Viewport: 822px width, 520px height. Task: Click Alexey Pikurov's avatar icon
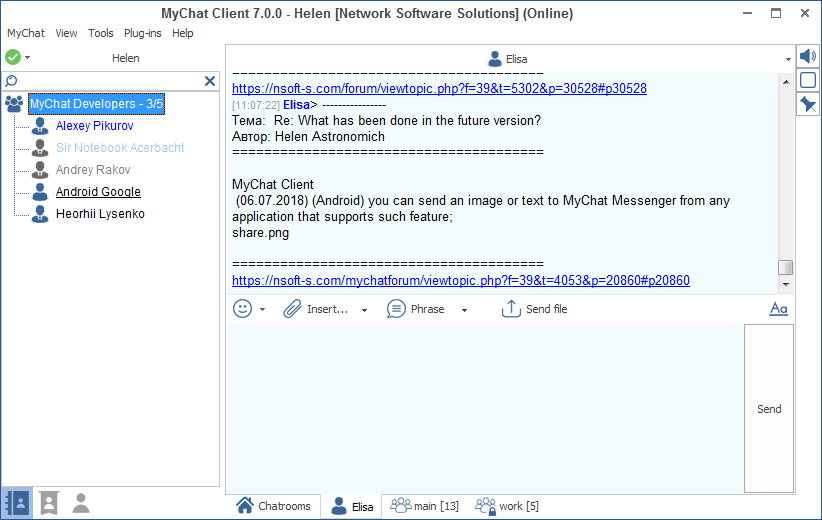(x=40, y=126)
